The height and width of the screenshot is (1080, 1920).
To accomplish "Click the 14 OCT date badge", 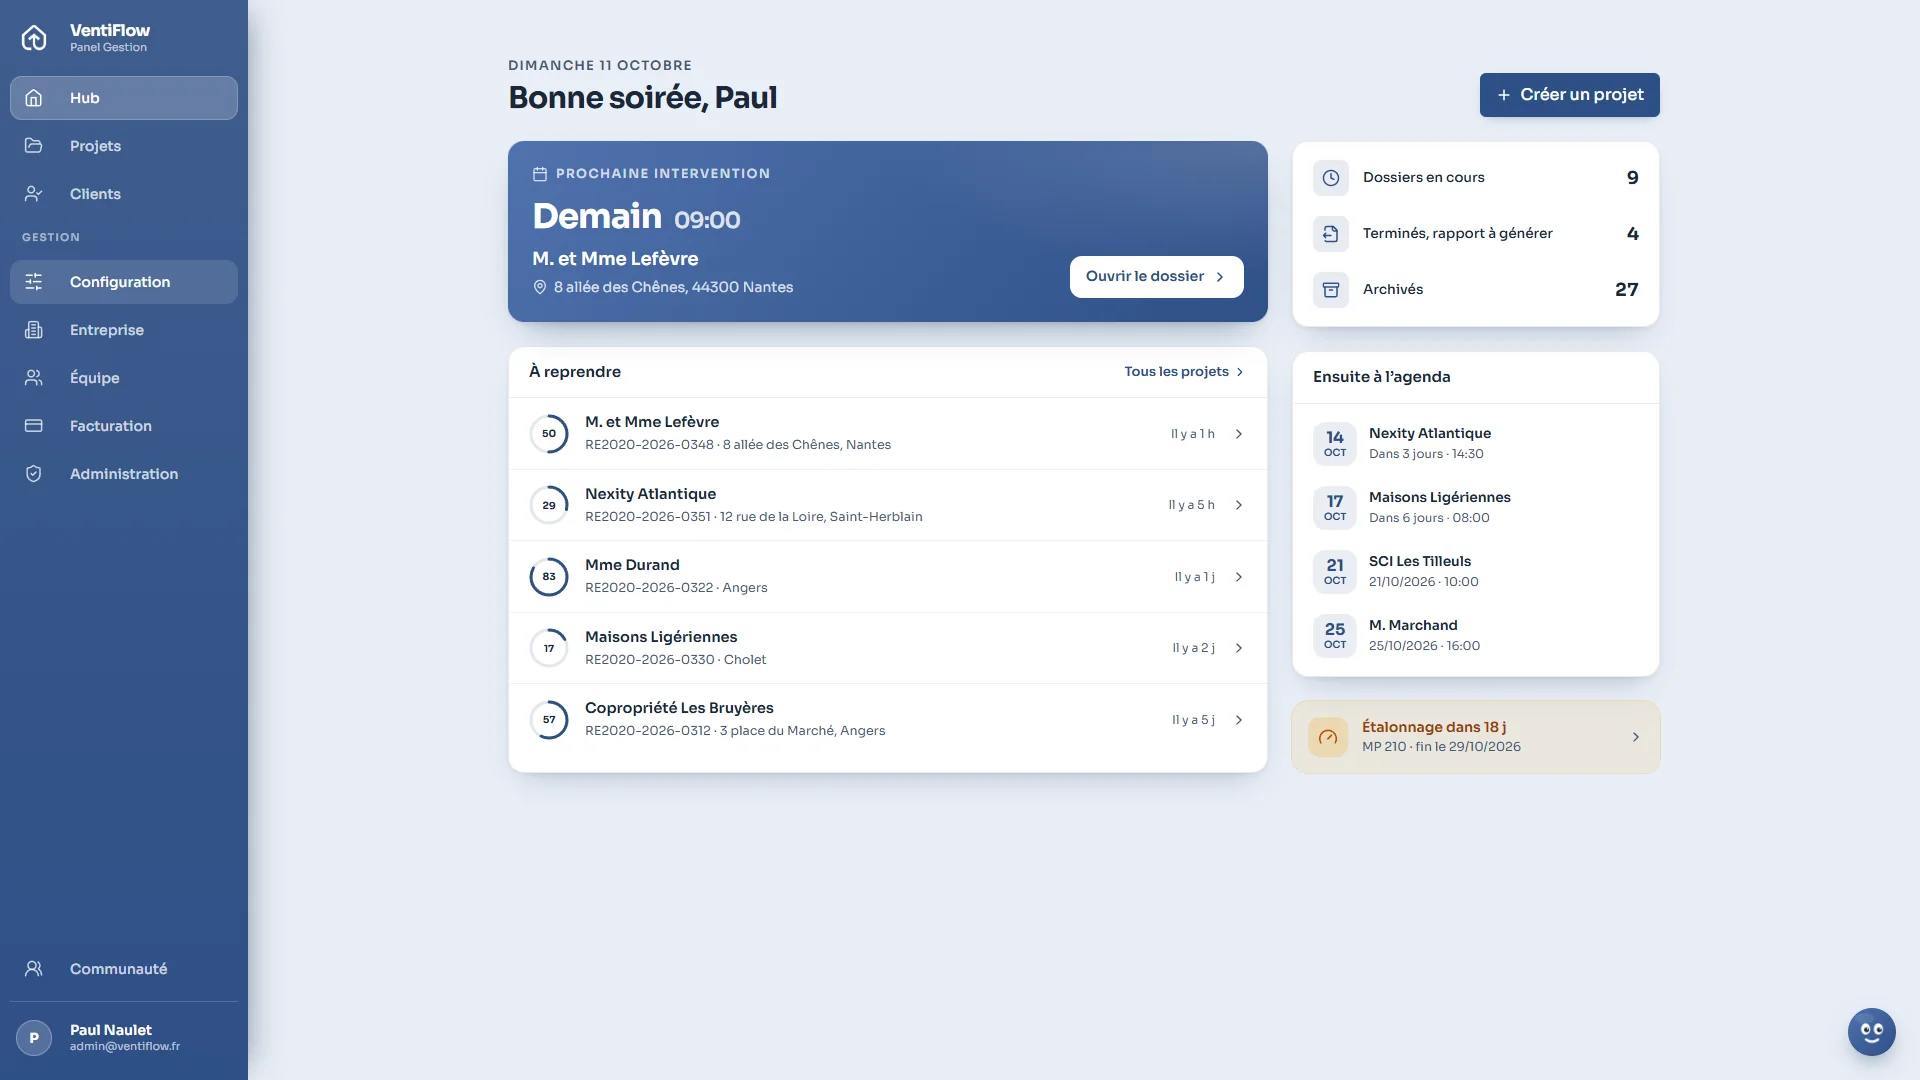I will pos(1335,443).
